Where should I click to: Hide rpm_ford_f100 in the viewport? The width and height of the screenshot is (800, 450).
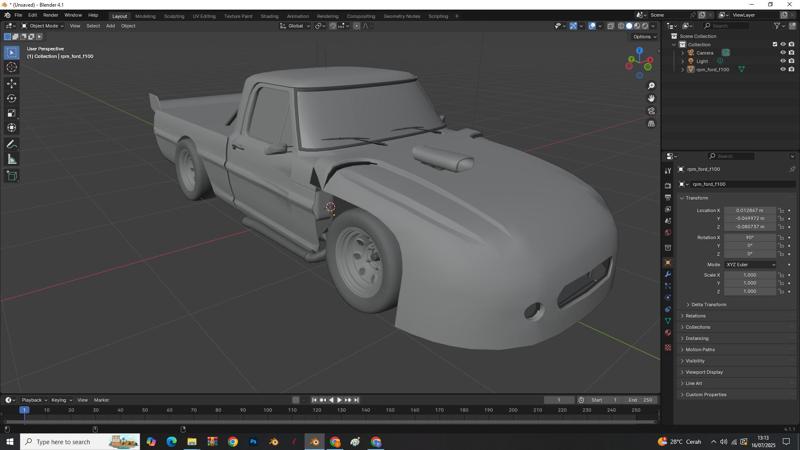783,70
